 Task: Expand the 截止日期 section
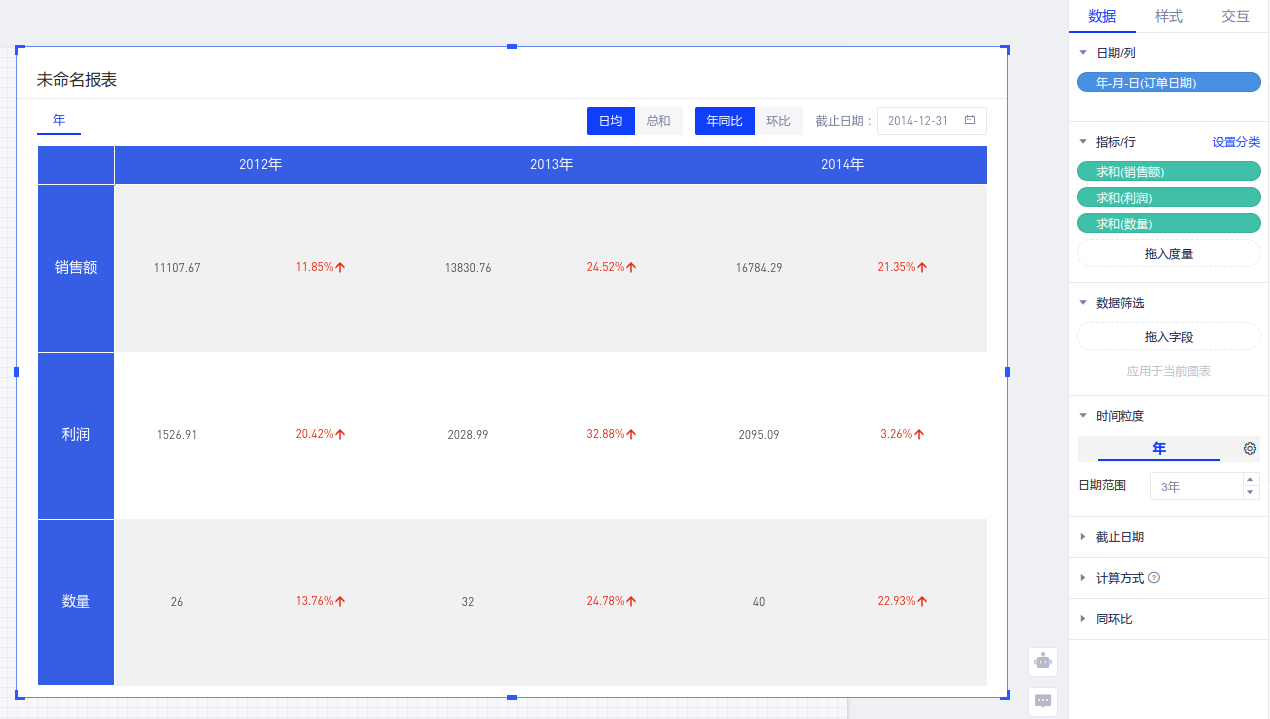pyautogui.click(x=1119, y=537)
